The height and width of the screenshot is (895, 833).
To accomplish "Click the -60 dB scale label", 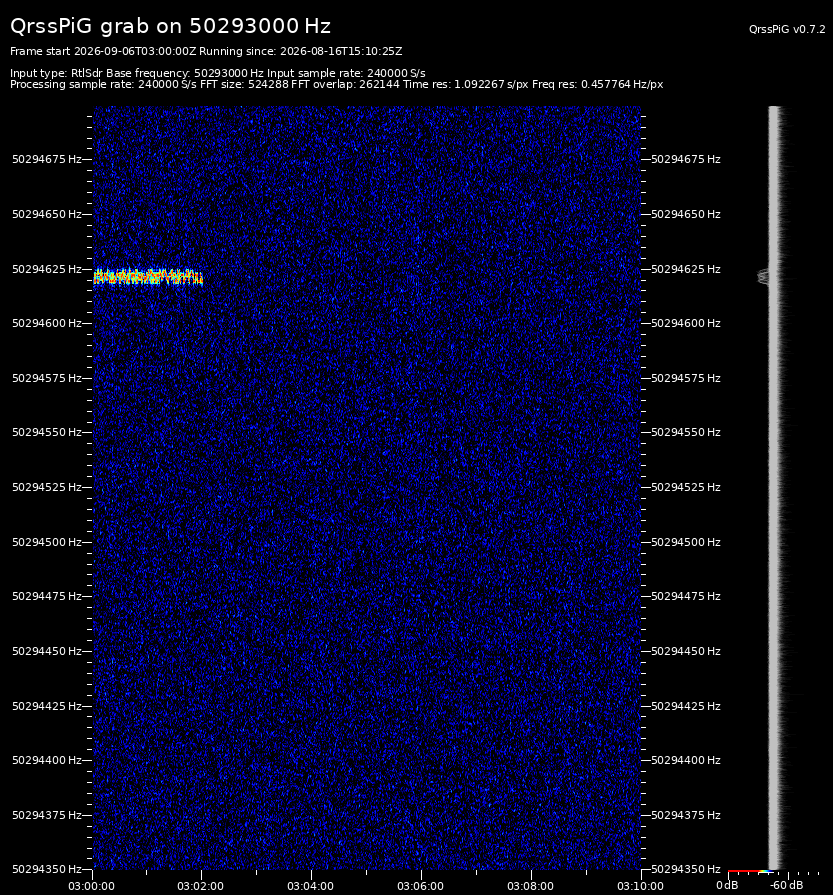I will [x=786, y=885].
